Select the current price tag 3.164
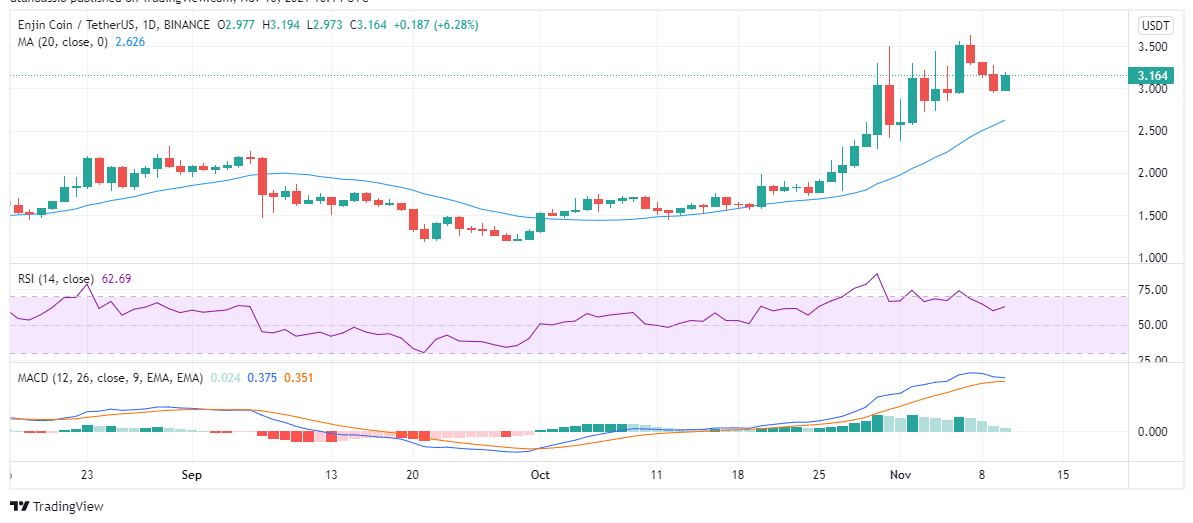Screen dimensions: 1193x523 [1152, 75]
